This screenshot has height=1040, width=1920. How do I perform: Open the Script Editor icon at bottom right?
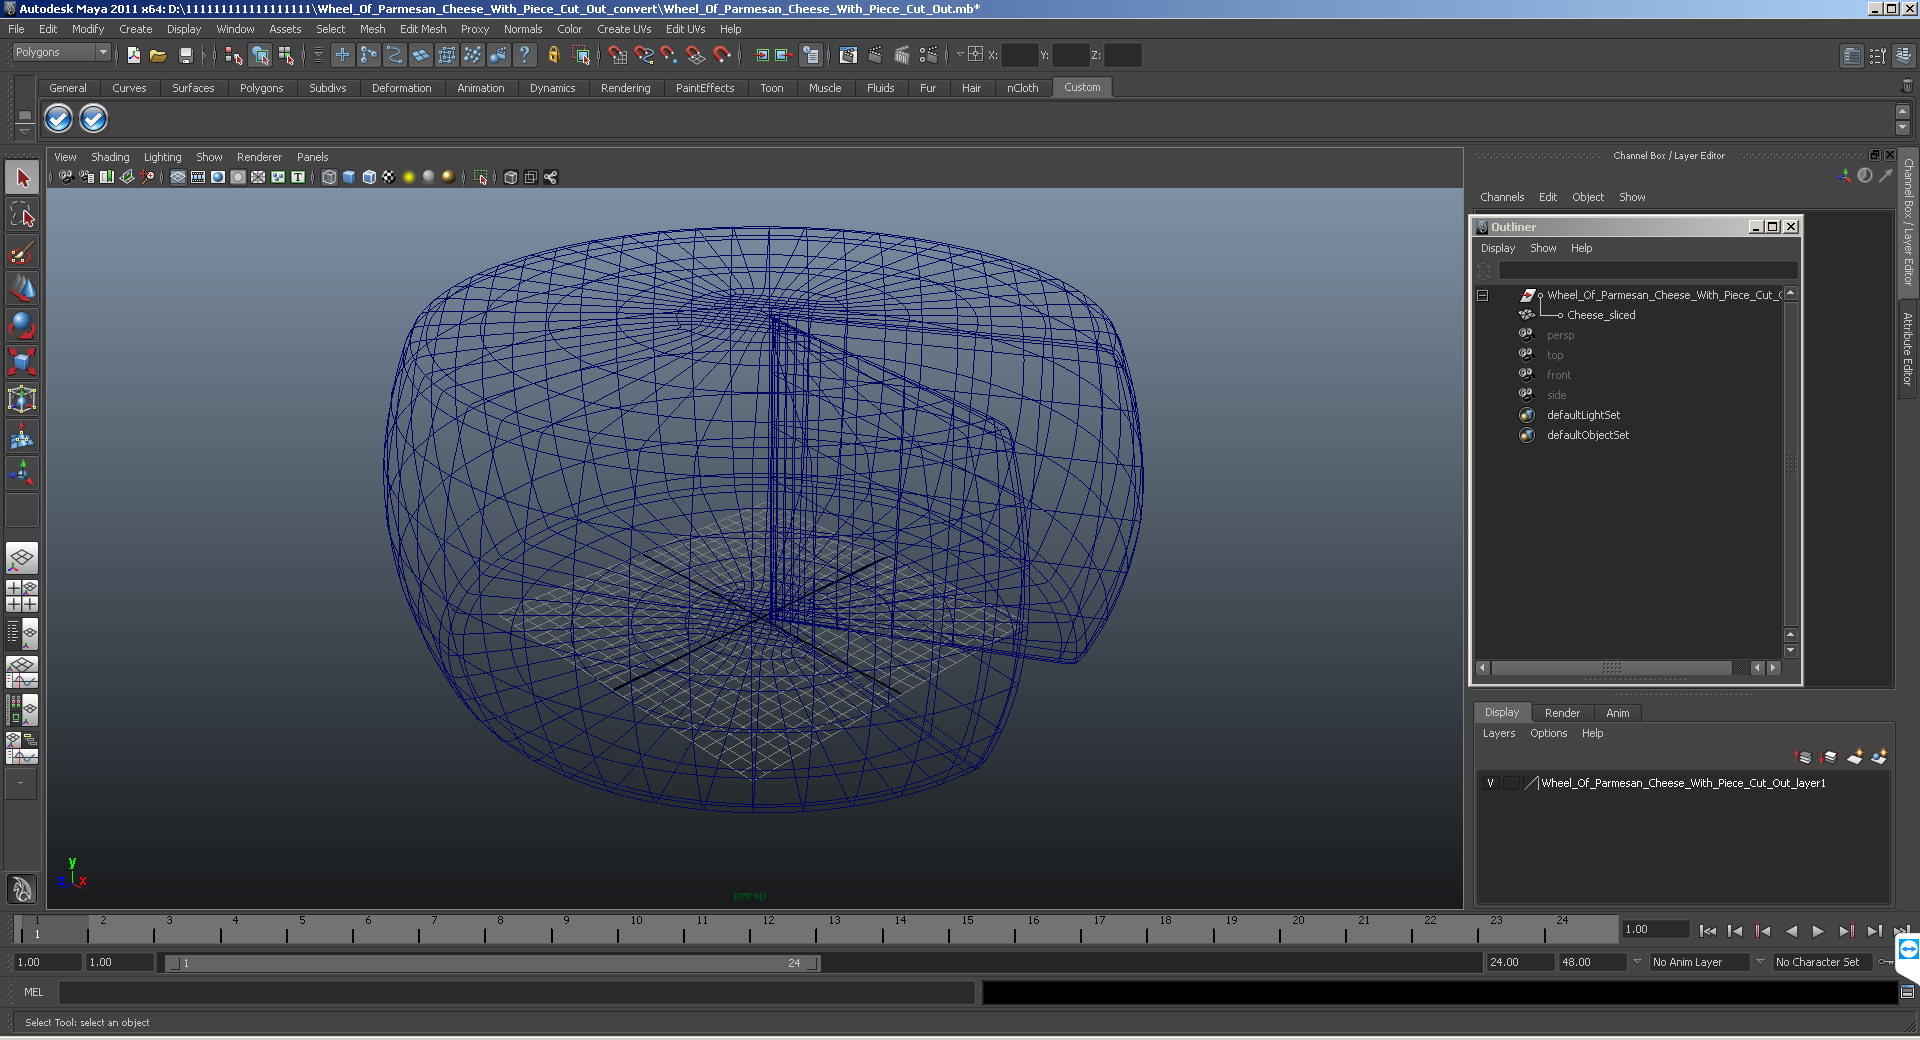coord(1907,992)
